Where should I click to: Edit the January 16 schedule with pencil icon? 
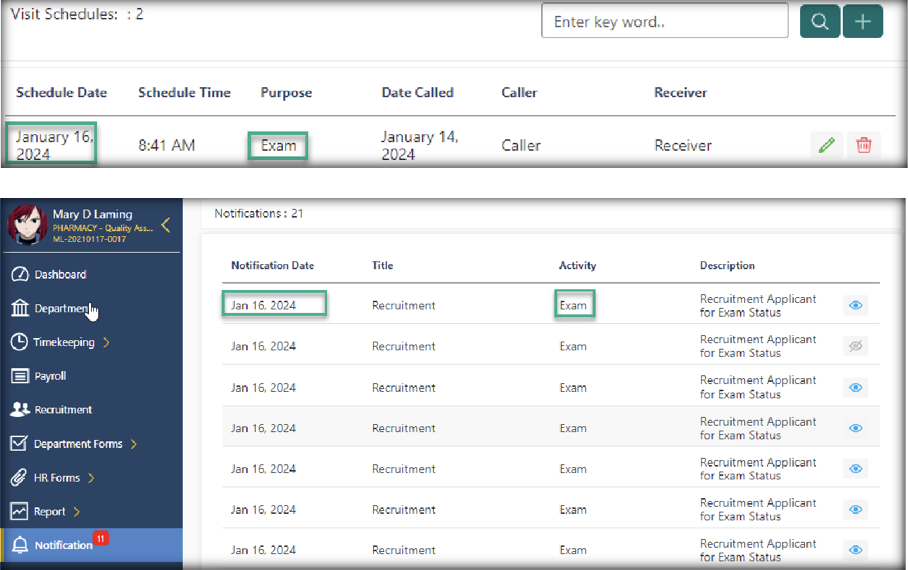click(826, 145)
